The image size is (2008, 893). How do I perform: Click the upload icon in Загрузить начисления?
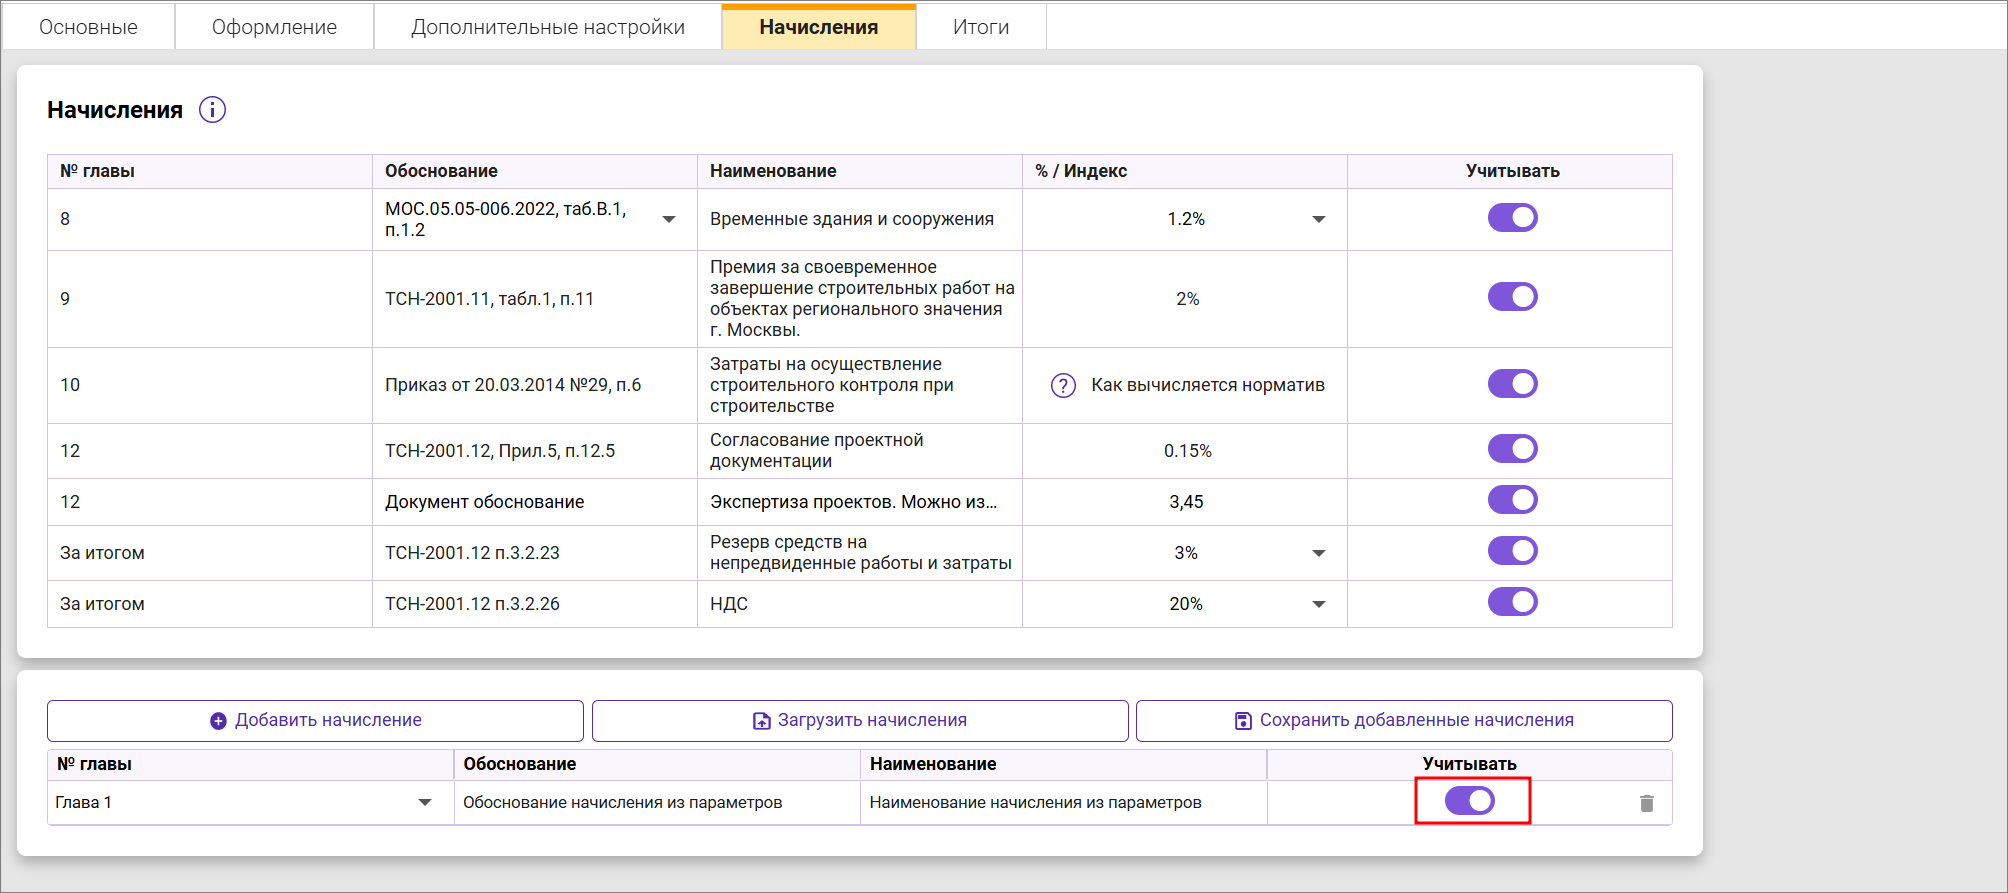coord(761,721)
